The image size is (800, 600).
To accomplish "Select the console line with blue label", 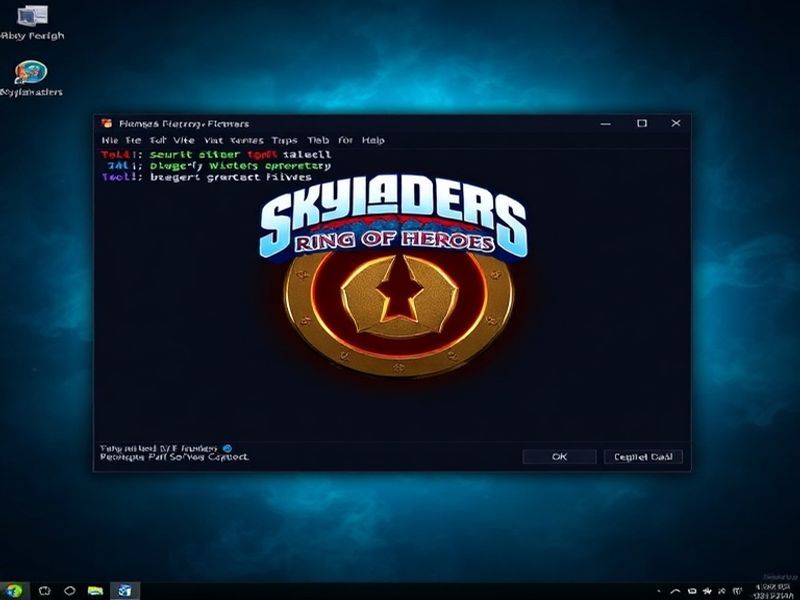I will click(219, 166).
